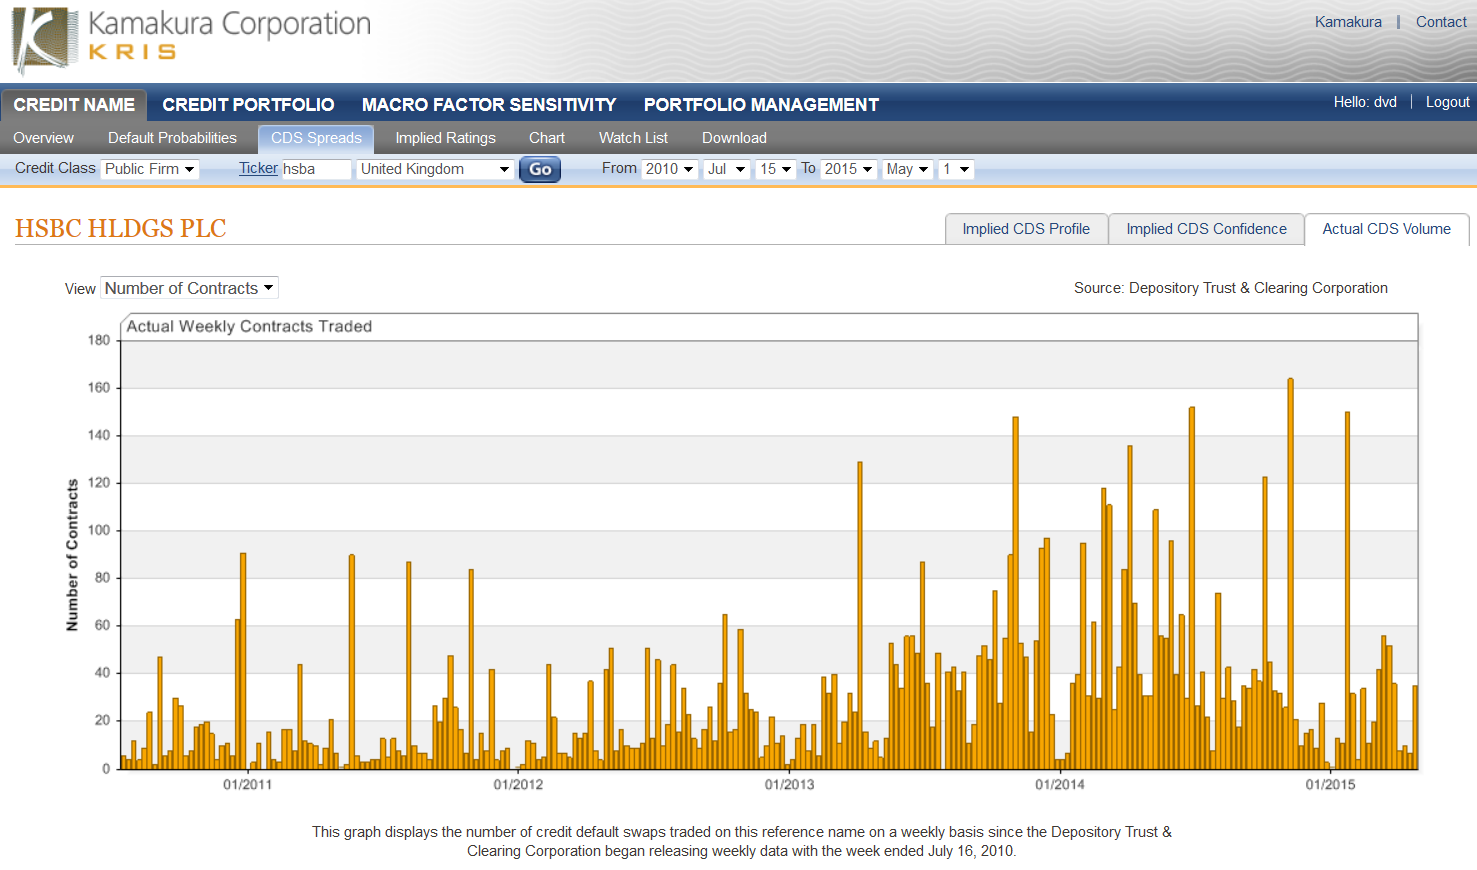This screenshot has width=1477, height=870.
Task: Click the Logout link
Action: tap(1447, 101)
